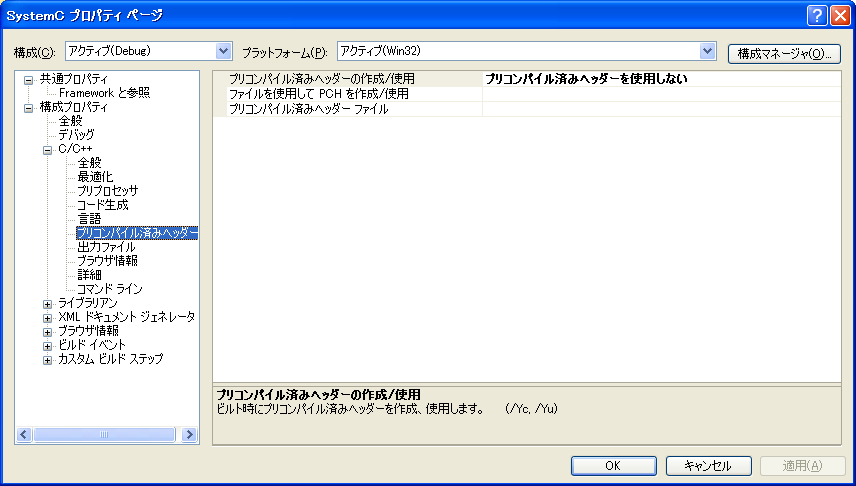Collapse the C/C++ tree node
The image size is (856, 486).
(x=47, y=150)
